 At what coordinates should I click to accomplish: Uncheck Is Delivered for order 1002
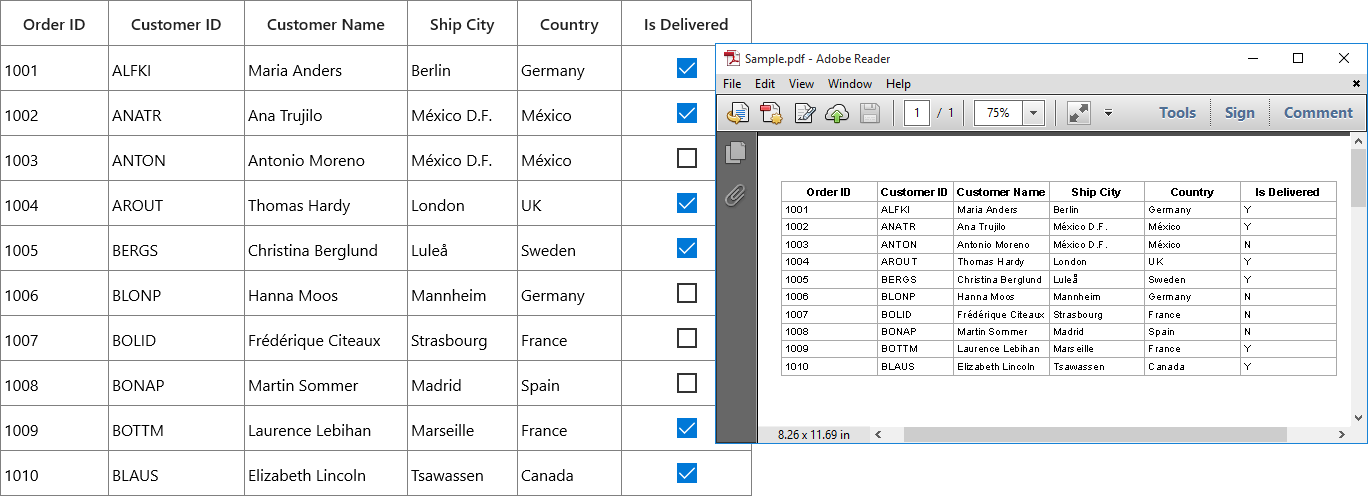point(687,113)
